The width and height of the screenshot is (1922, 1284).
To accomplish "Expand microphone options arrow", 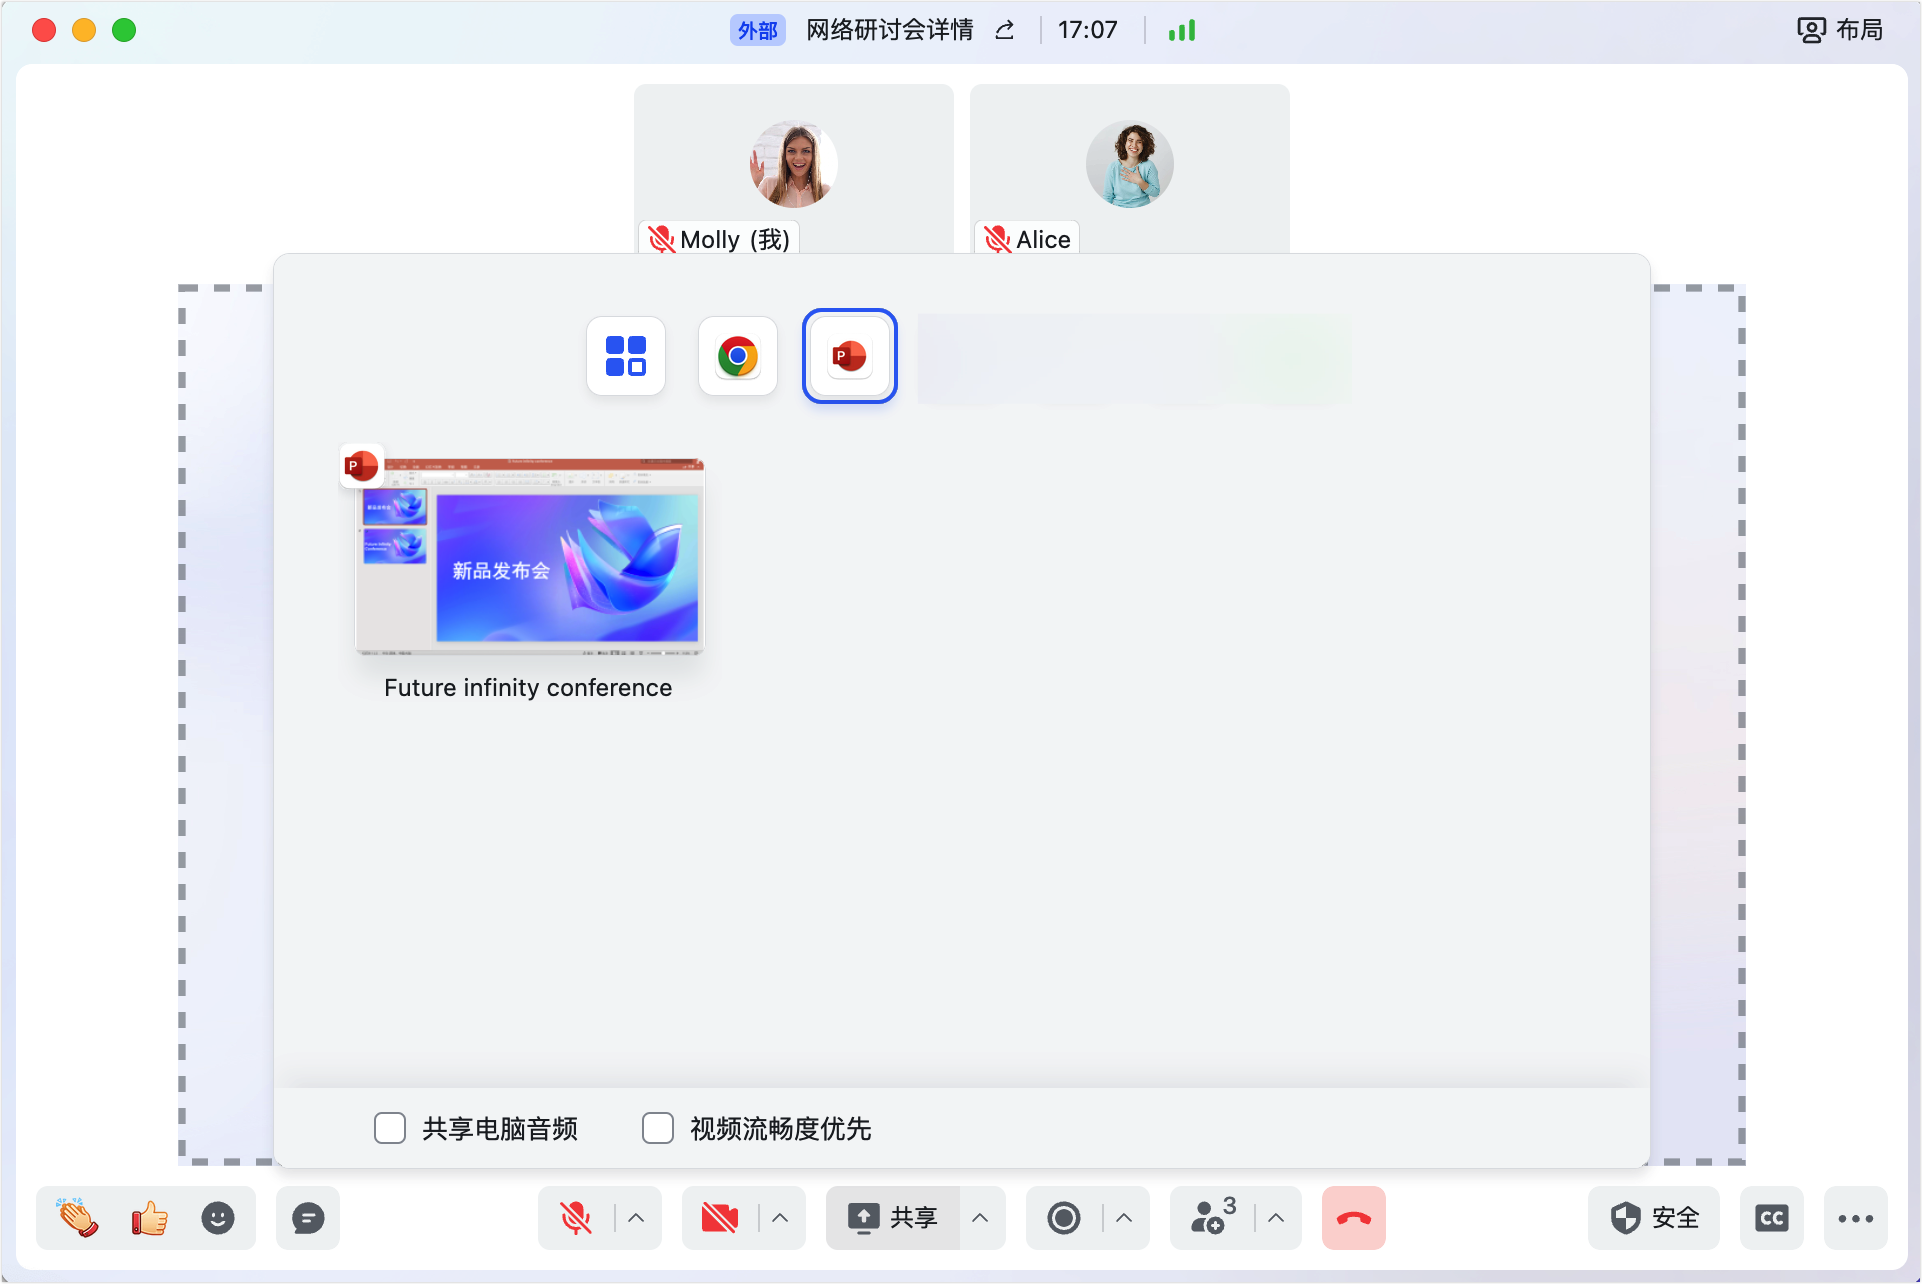I will coord(636,1217).
